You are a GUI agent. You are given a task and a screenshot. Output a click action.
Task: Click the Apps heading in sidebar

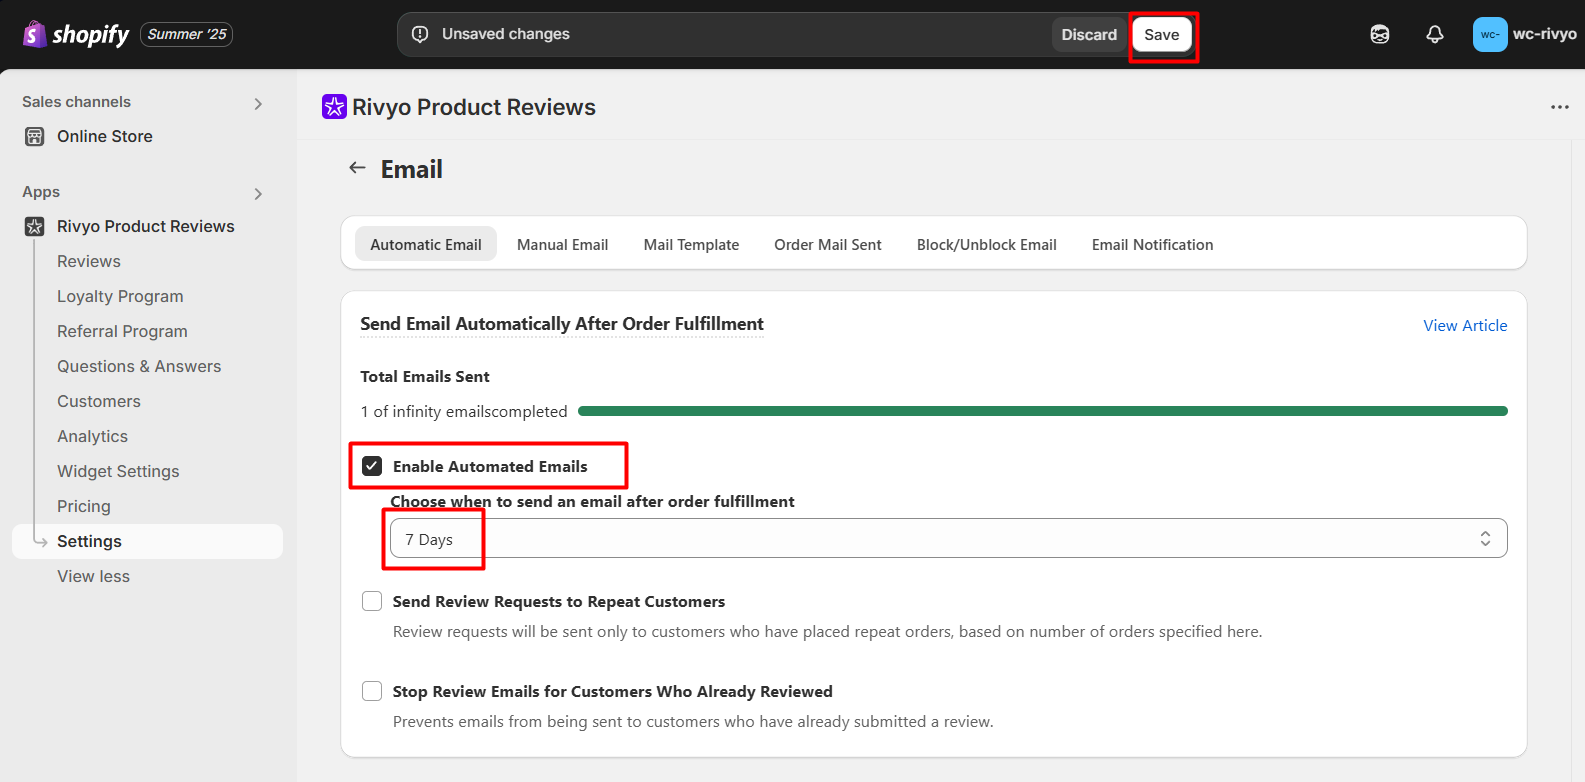coord(41,192)
